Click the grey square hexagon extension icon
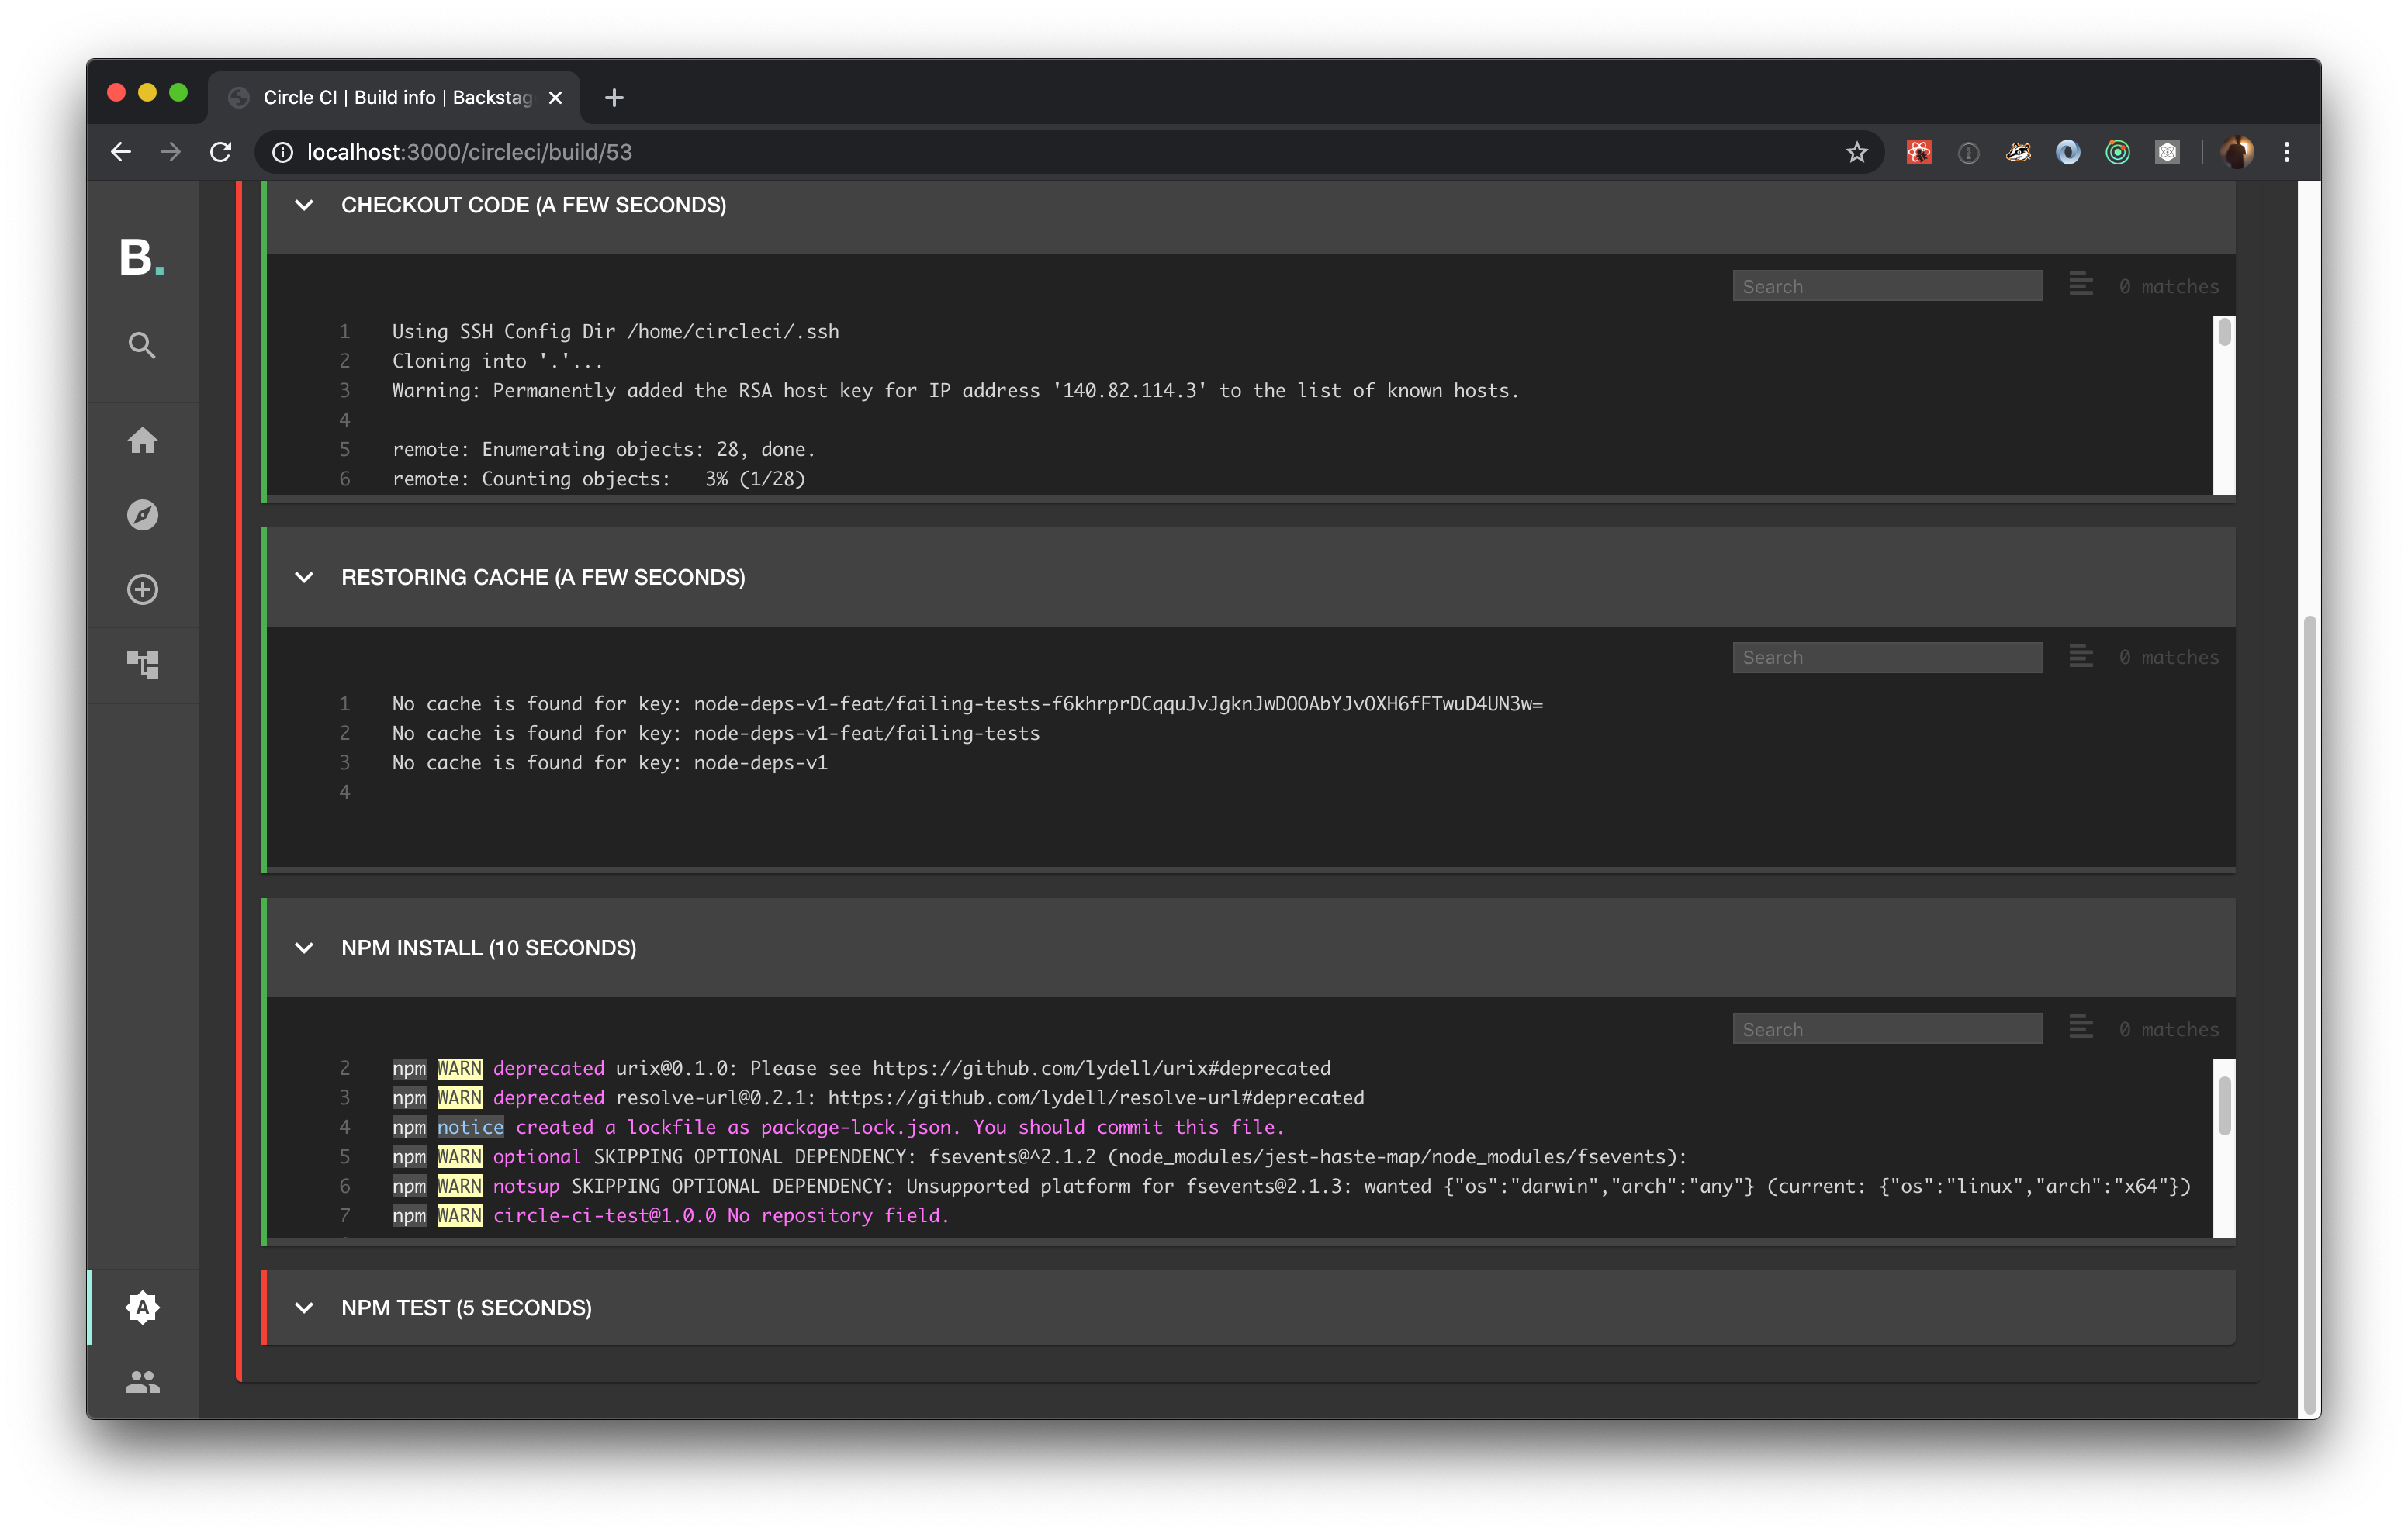Image resolution: width=2408 pixels, height=1534 pixels. tap(2167, 152)
